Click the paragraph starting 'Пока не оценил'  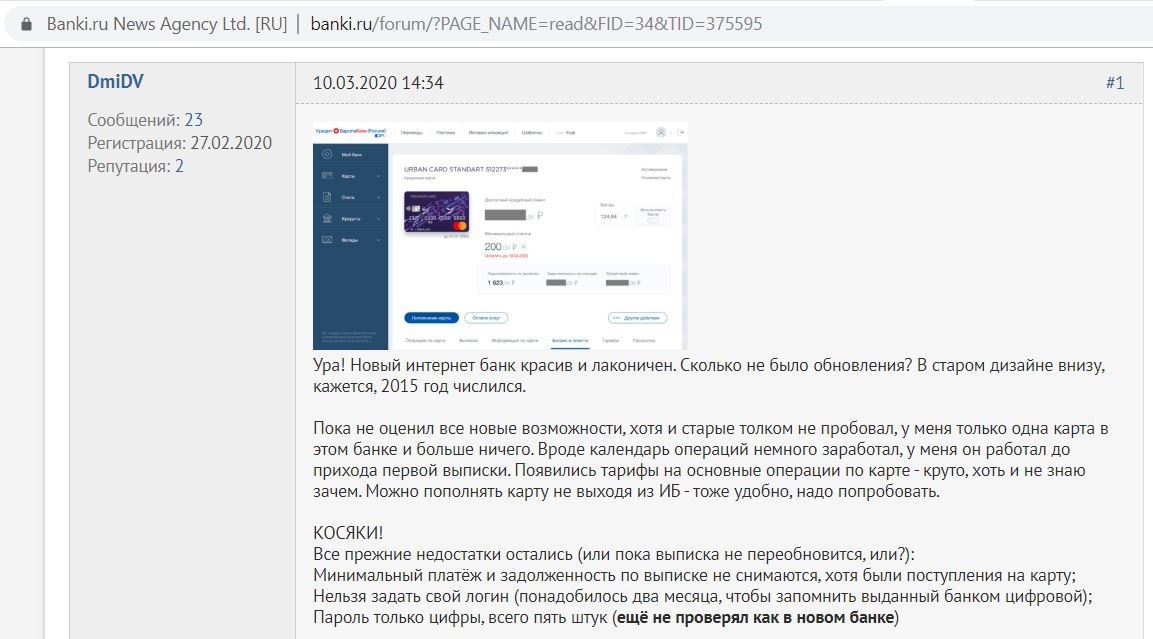tap(710, 460)
